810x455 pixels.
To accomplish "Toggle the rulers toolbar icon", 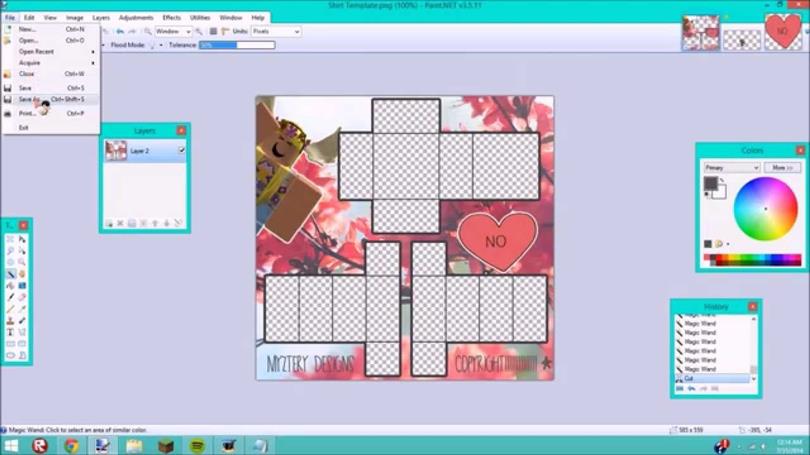I will click(x=225, y=32).
